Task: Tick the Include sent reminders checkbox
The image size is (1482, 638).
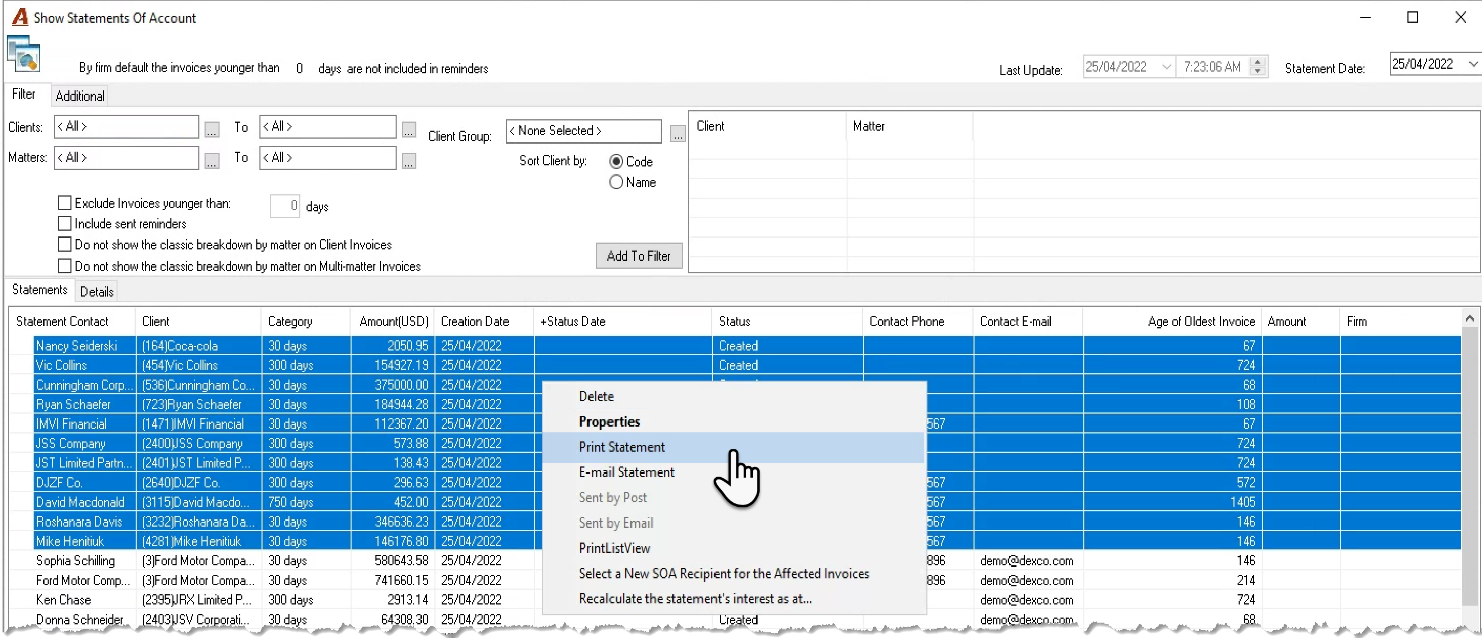Action: pyautogui.click(x=65, y=224)
